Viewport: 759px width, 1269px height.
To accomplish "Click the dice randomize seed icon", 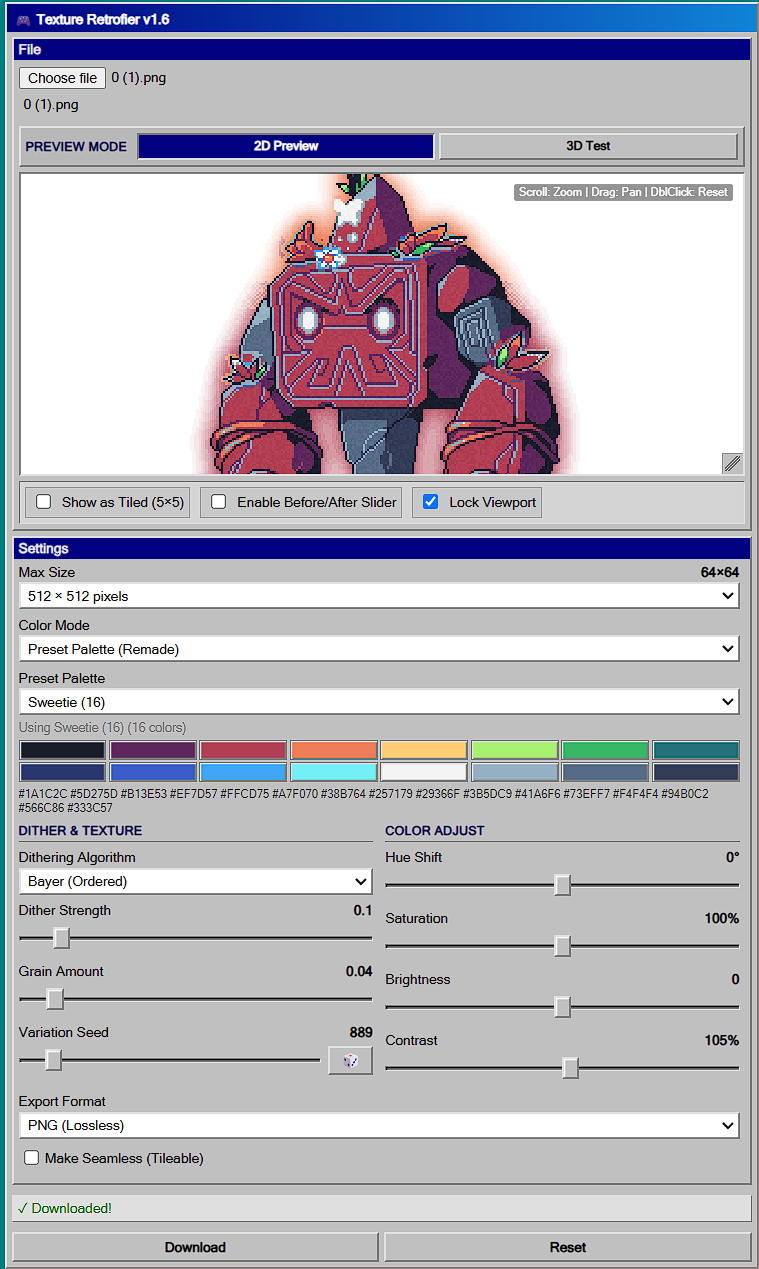I will [350, 1061].
